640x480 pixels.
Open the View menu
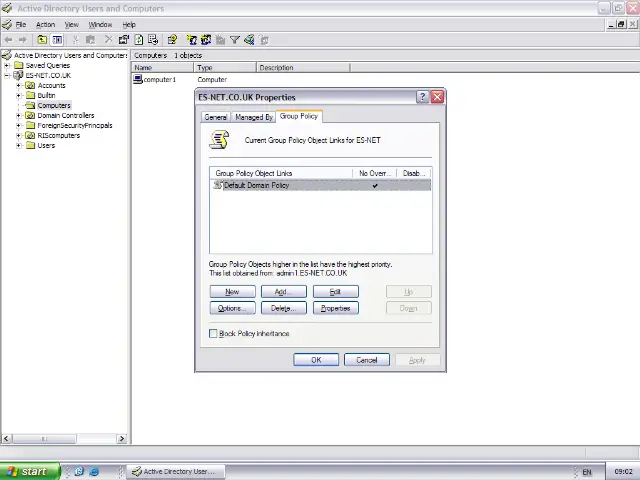(71, 24)
